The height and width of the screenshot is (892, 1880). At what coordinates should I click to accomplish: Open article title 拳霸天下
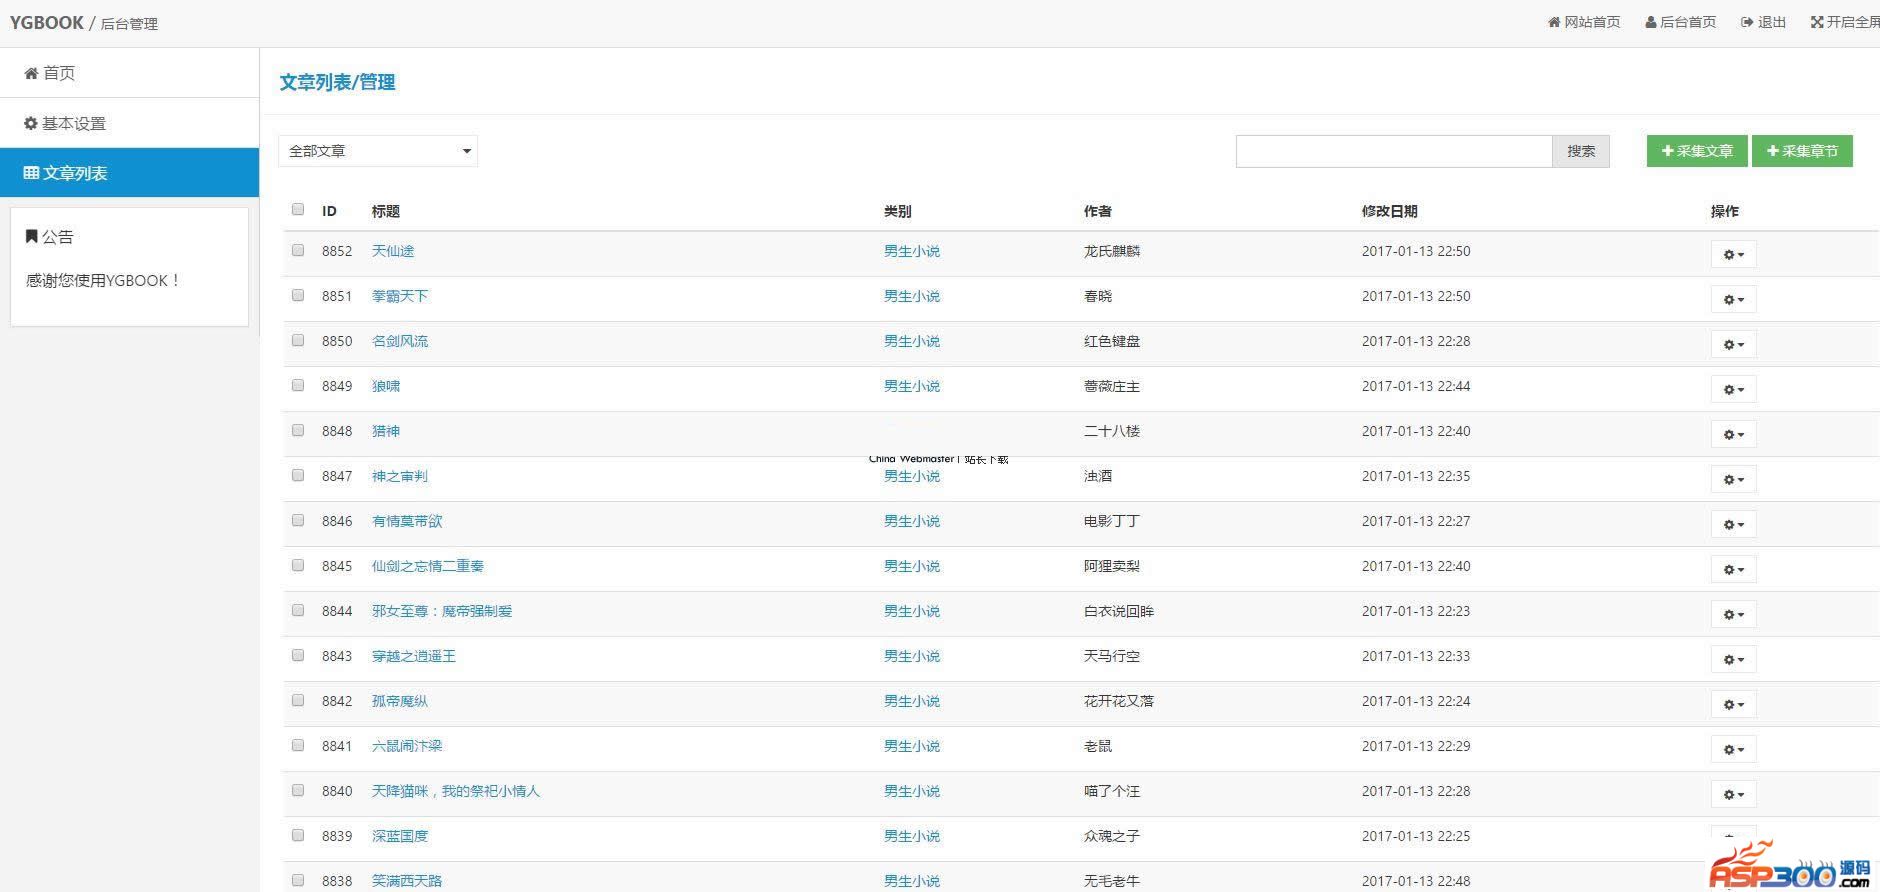(400, 296)
